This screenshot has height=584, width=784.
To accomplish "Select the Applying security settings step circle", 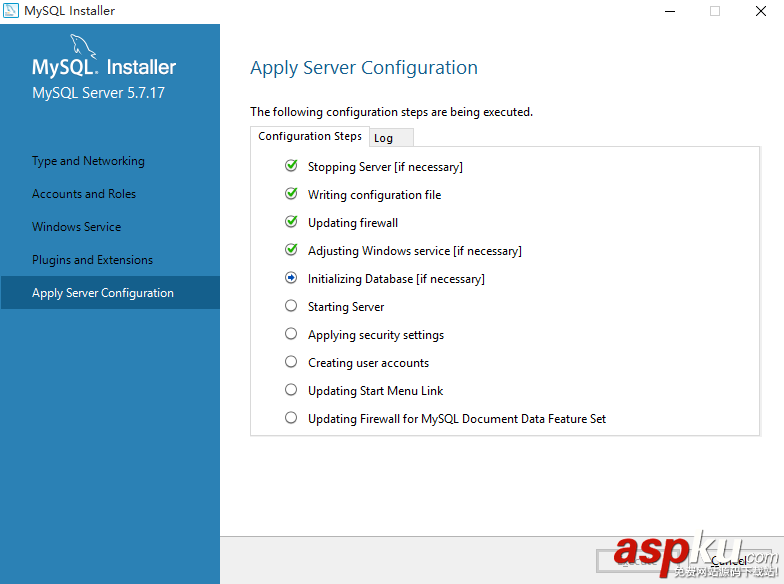I will (291, 334).
